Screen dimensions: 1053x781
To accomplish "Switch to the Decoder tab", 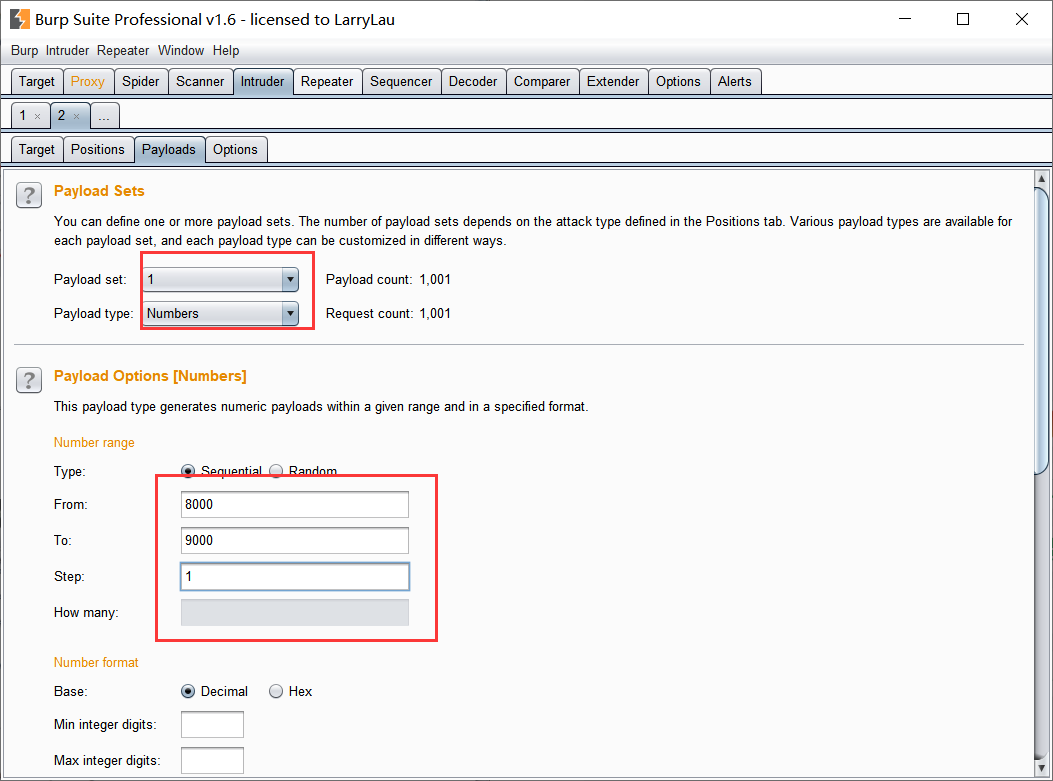I will tap(473, 82).
